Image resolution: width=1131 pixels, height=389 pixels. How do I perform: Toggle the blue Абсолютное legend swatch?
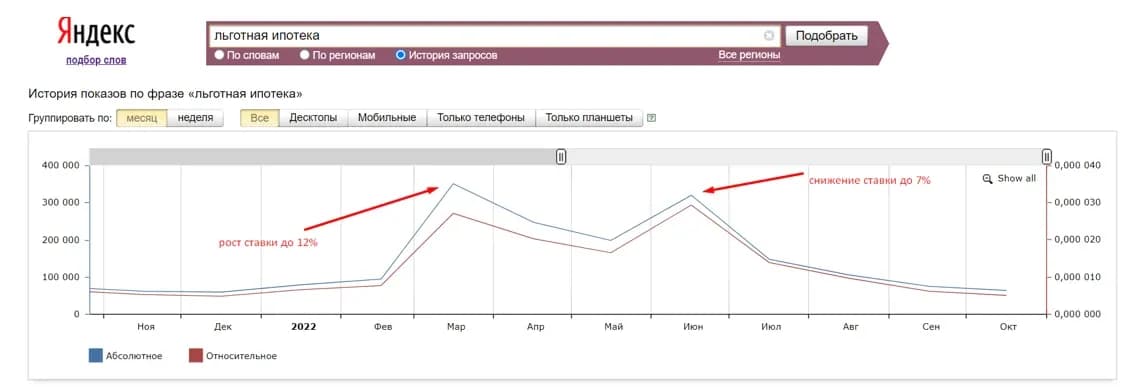pyautogui.click(x=95, y=355)
